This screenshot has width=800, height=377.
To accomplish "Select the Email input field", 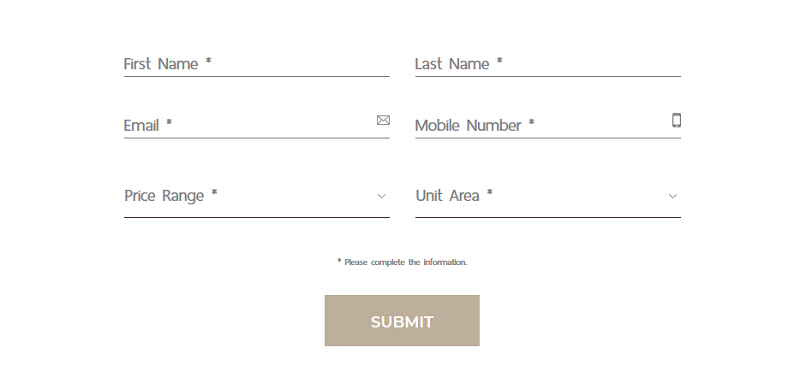I will 257,125.
